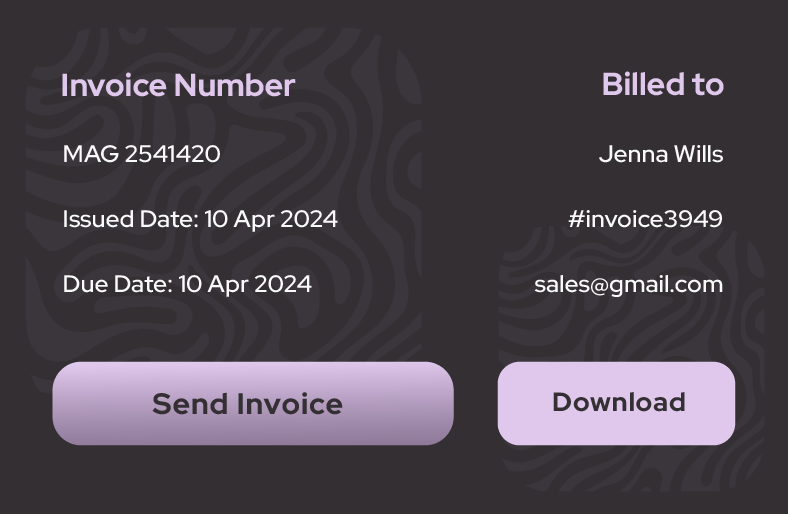Select the MAG 2541420 invoice number text
This screenshot has width=788, height=514.
coord(141,154)
